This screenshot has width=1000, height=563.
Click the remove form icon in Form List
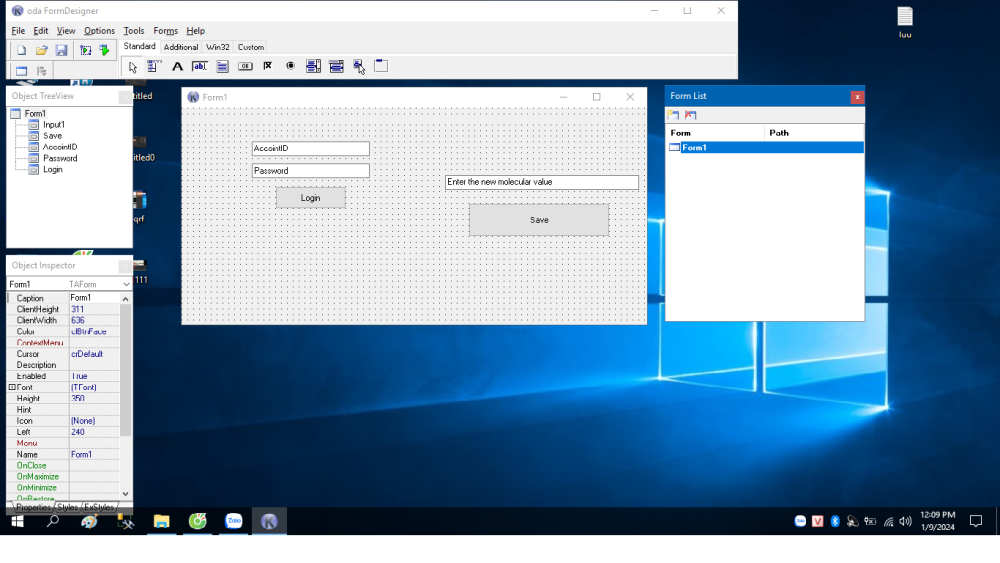pos(690,115)
